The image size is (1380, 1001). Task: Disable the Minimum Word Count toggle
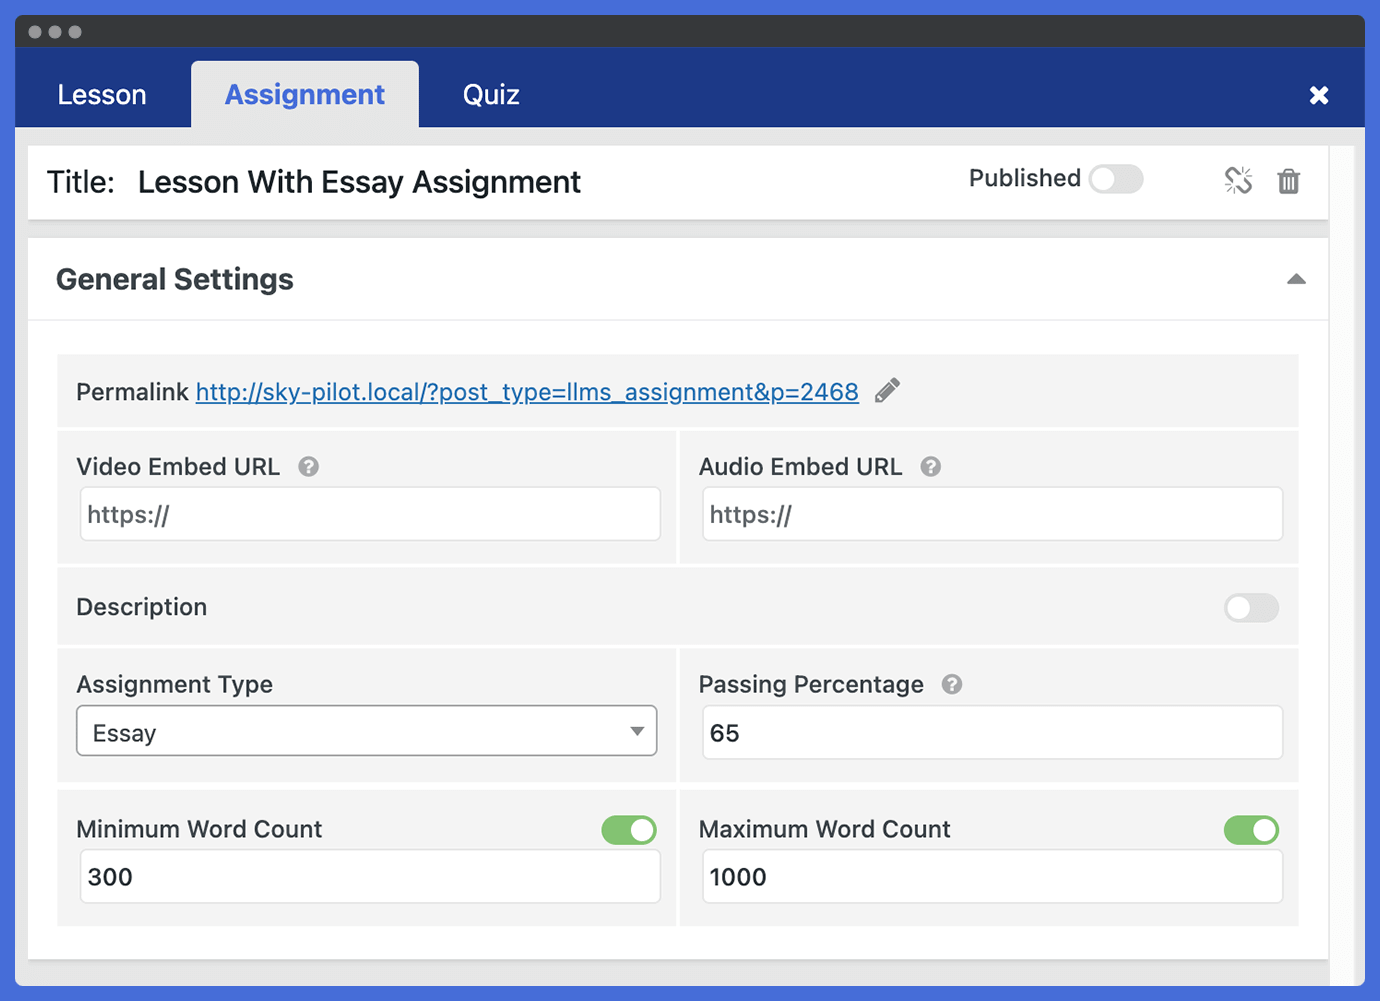tap(629, 830)
